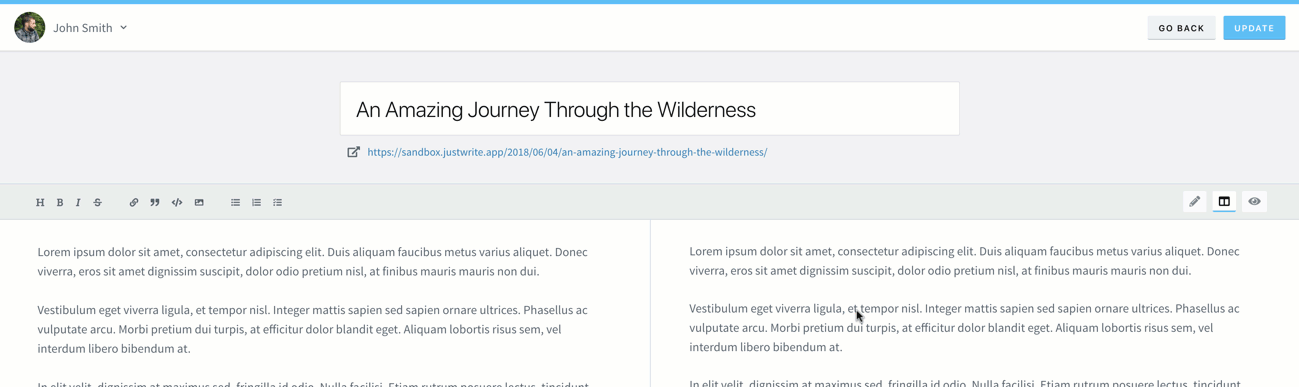Switch to edit-only mode with the pencil icon
This screenshot has width=1299, height=387.
1194,201
